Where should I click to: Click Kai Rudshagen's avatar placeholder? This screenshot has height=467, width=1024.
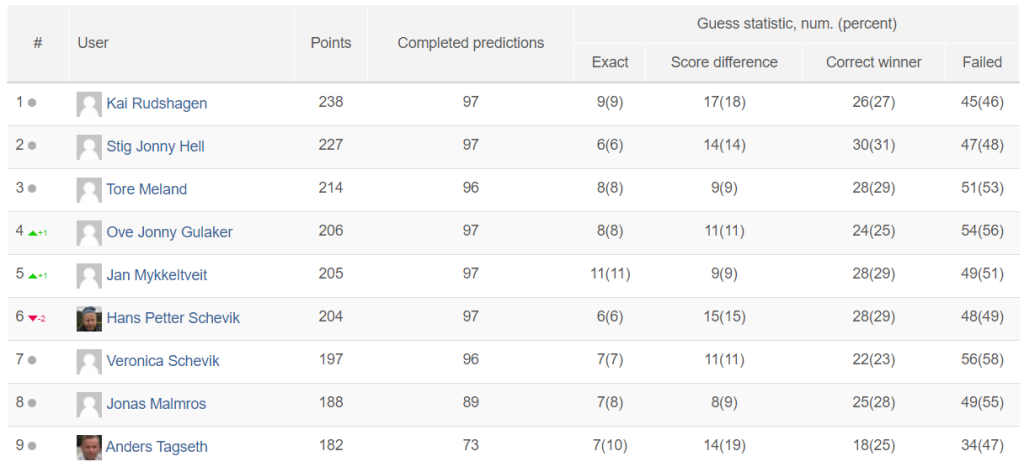coord(89,104)
